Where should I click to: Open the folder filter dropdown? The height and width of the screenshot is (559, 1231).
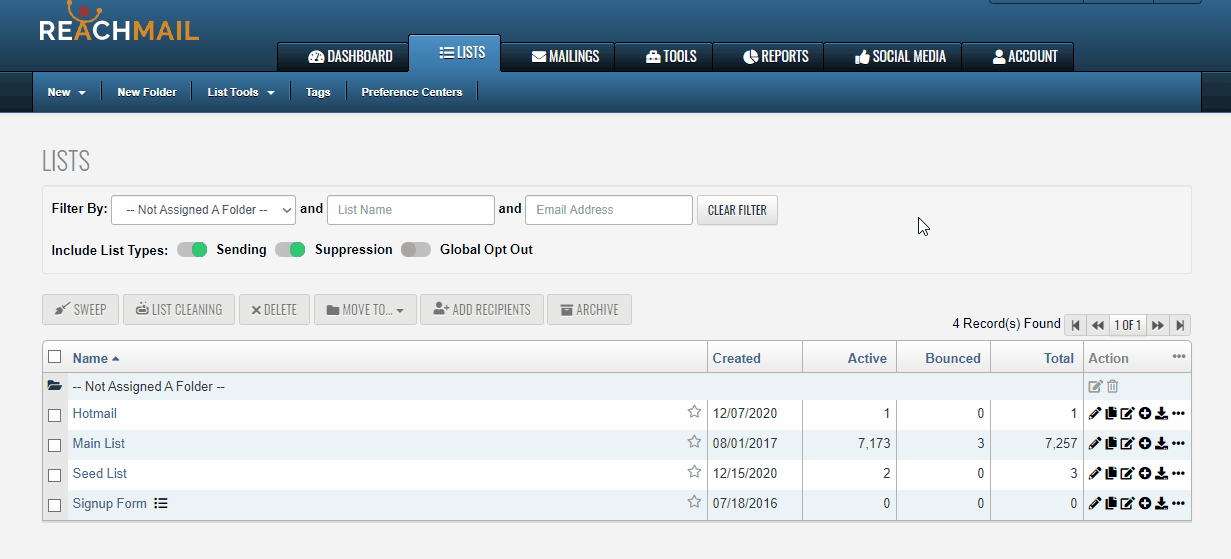203,210
